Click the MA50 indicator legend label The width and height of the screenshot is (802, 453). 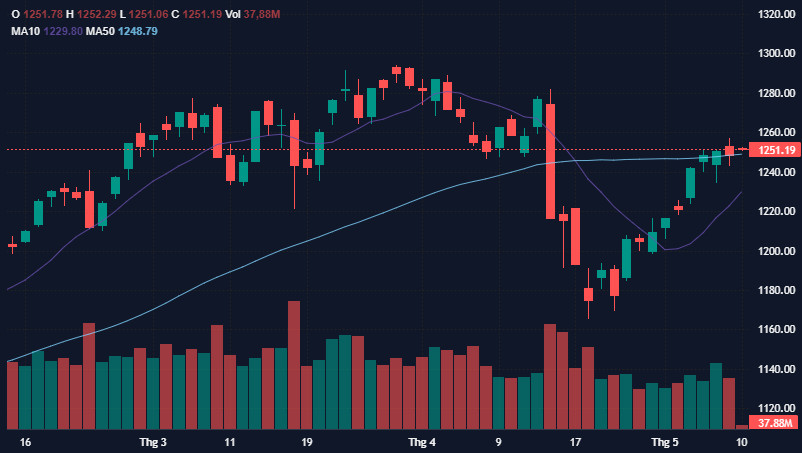[x=100, y=31]
